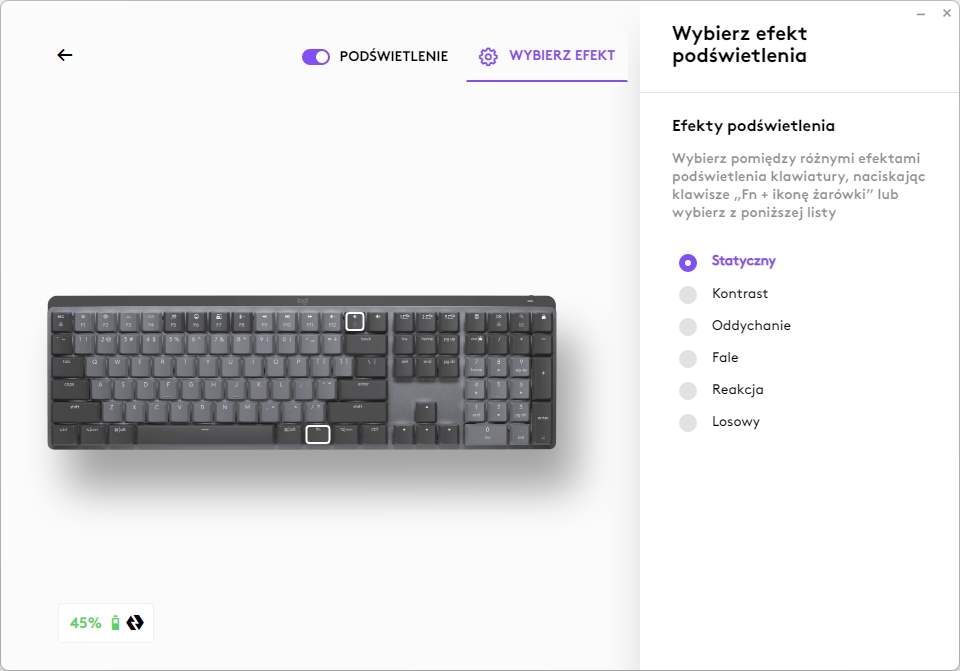Choose the Kontrast effect radio button

pos(688,294)
